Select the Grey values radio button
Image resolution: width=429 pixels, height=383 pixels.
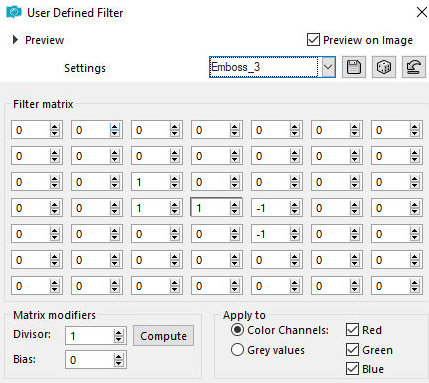[237, 350]
